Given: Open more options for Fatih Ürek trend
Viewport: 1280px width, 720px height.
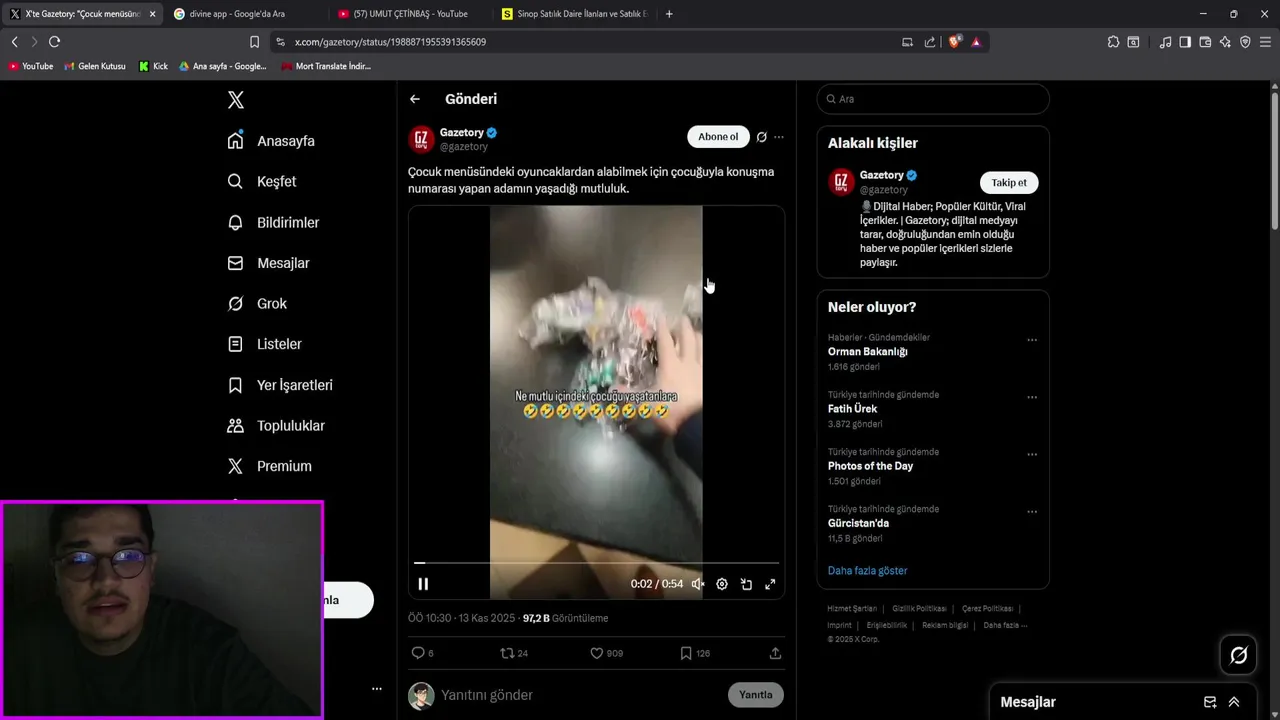Looking at the screenshot, I should click(1032, 397).
